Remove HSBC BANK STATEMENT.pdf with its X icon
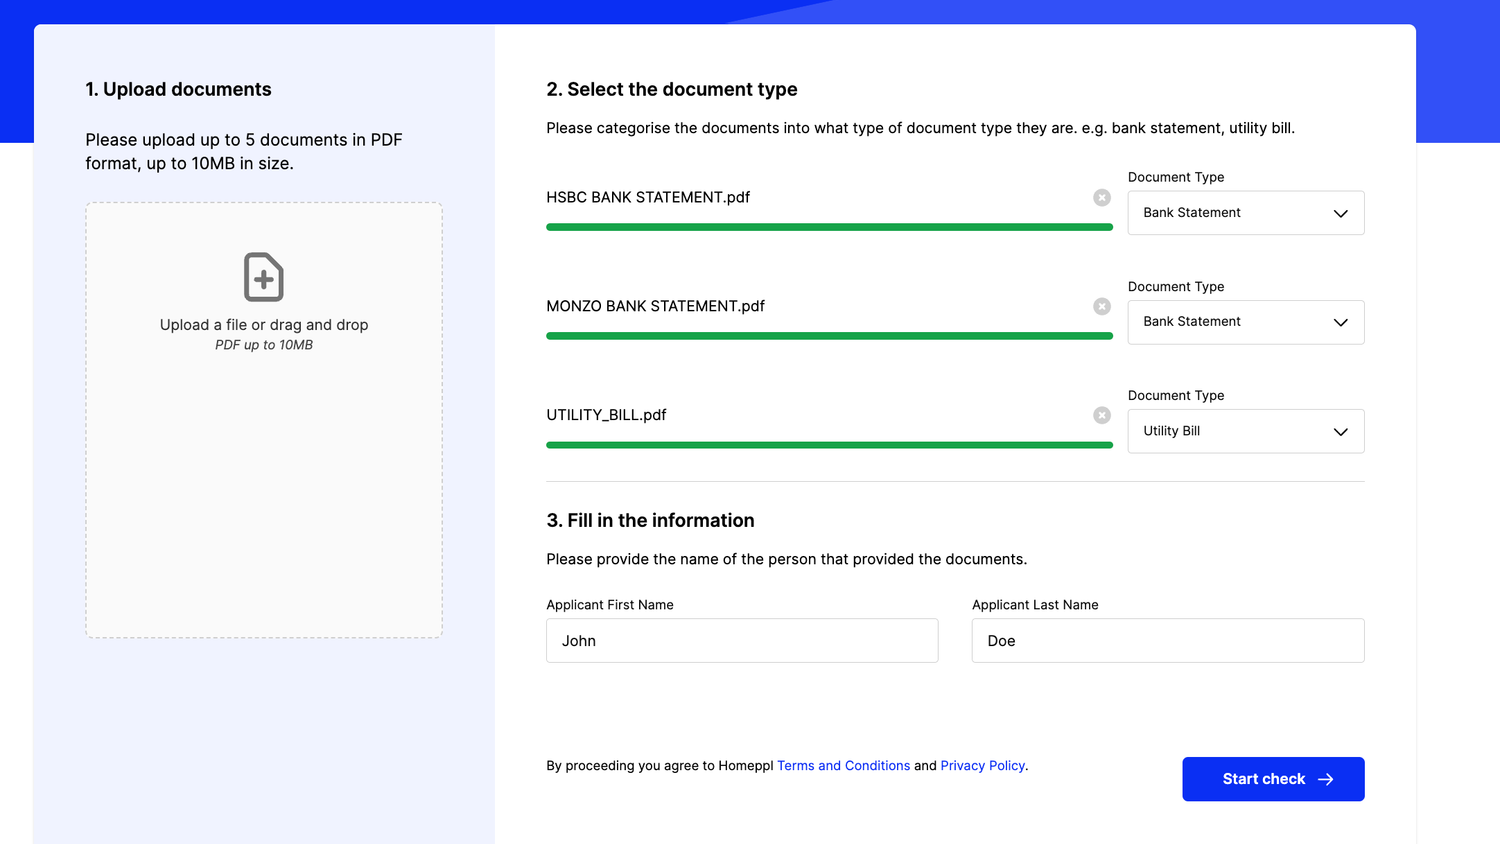This screenshot has width=1500, height=844. (1102, 198)
